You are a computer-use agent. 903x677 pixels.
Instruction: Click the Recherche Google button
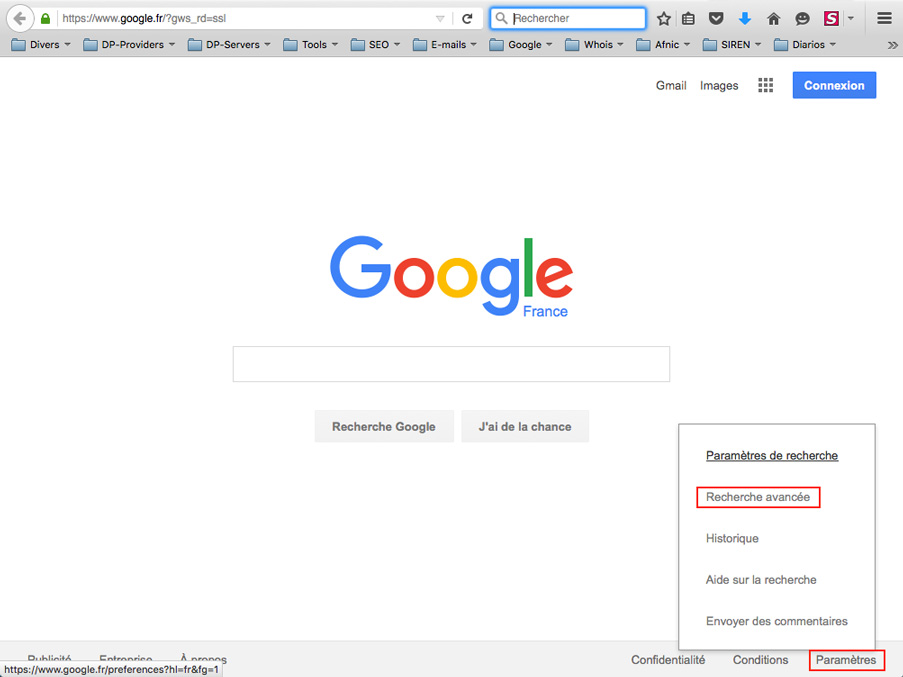(384, 427)
